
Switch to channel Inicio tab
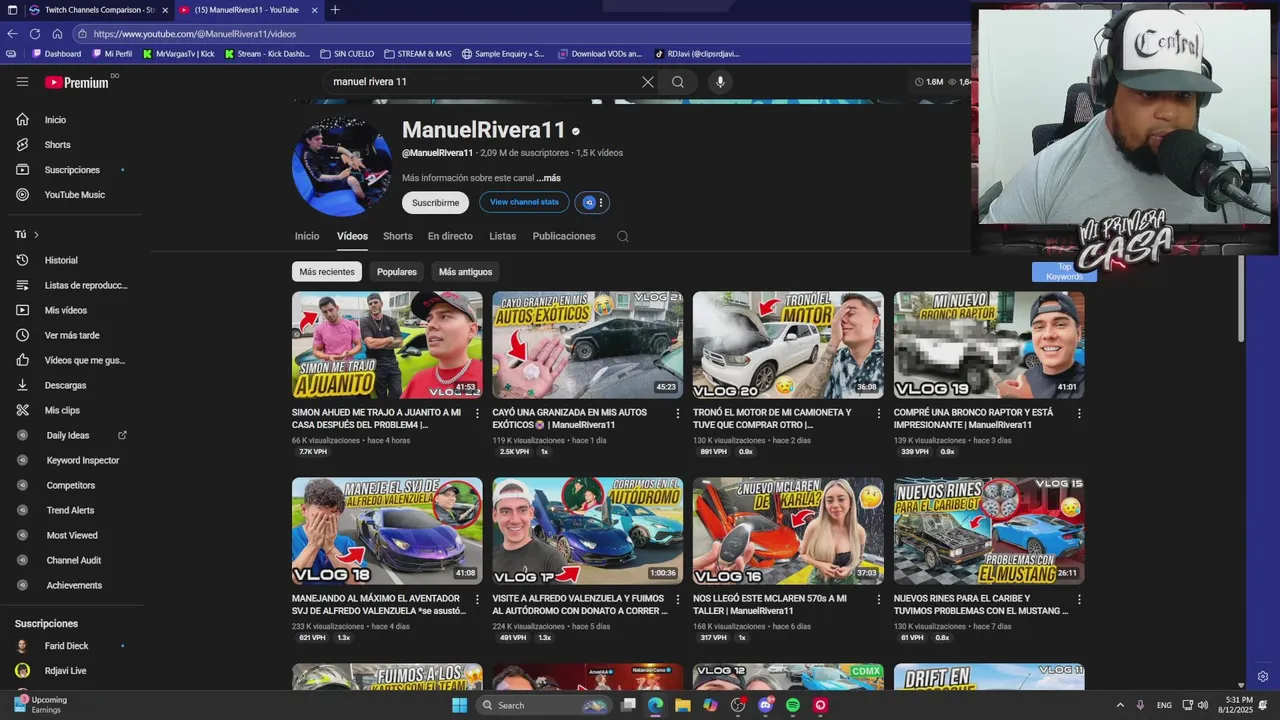click(x=307, y=237)
